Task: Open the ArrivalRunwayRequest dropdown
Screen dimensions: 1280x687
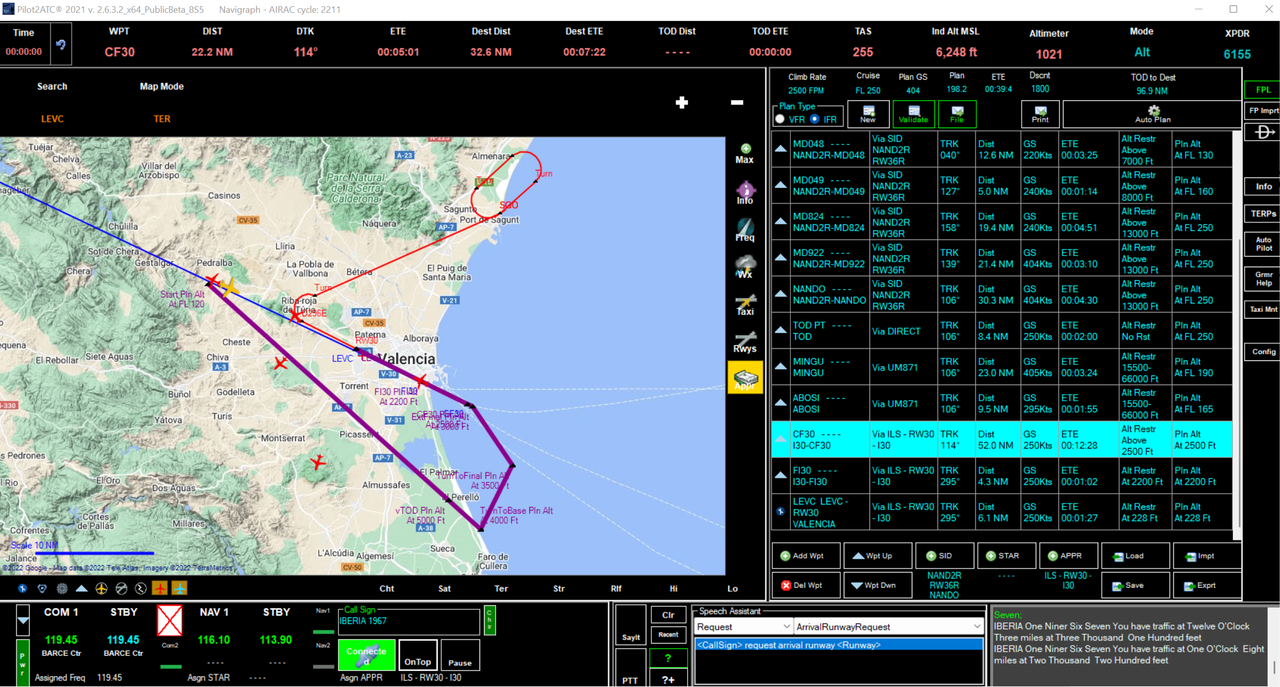Action: coord(889,627)
